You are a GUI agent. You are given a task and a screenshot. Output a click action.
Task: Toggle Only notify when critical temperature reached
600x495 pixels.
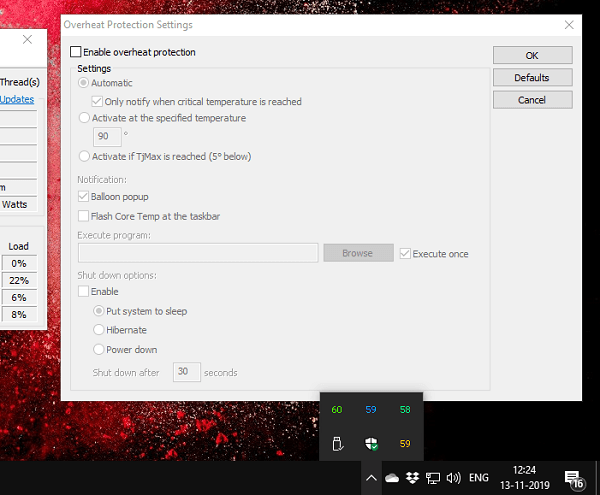97,102
